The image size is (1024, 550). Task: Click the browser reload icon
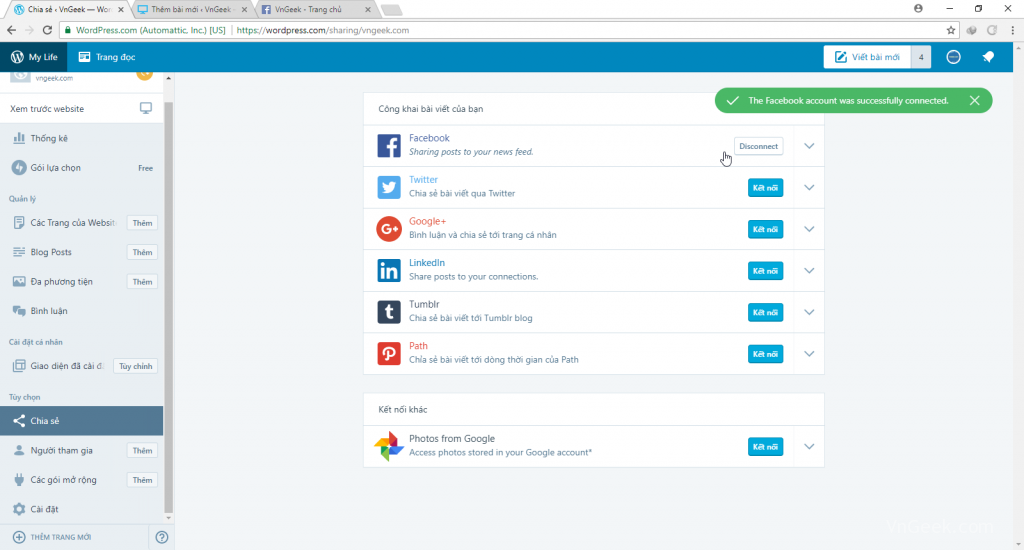47,30
